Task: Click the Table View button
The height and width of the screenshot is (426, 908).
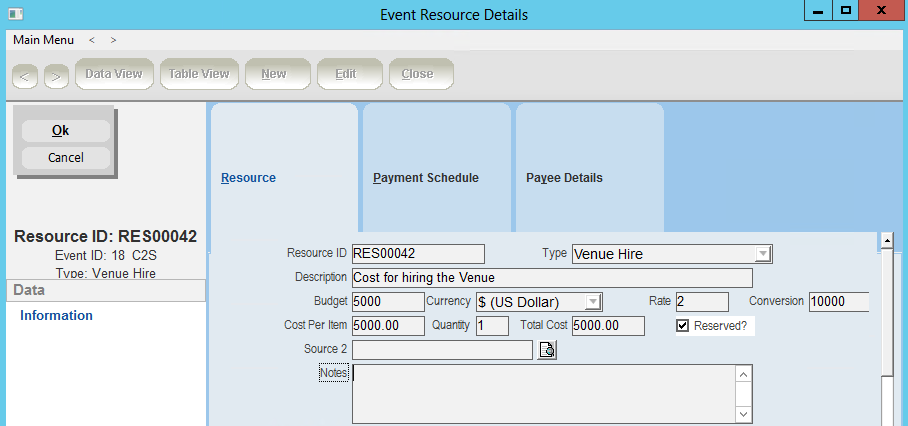Action: click(x=199, y=74)
